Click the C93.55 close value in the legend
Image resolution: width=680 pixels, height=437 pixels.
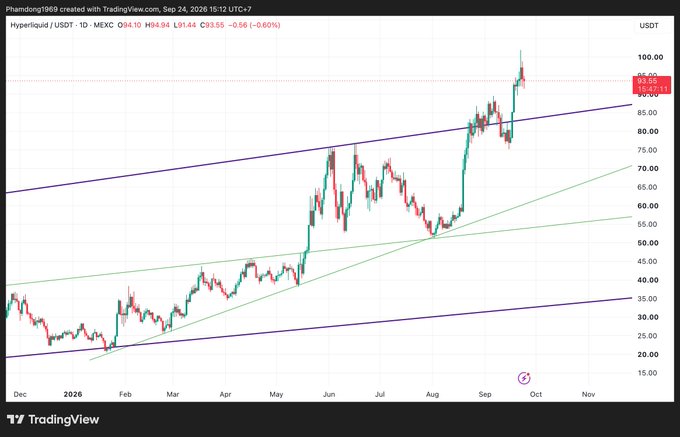click(x=212, y=26)
